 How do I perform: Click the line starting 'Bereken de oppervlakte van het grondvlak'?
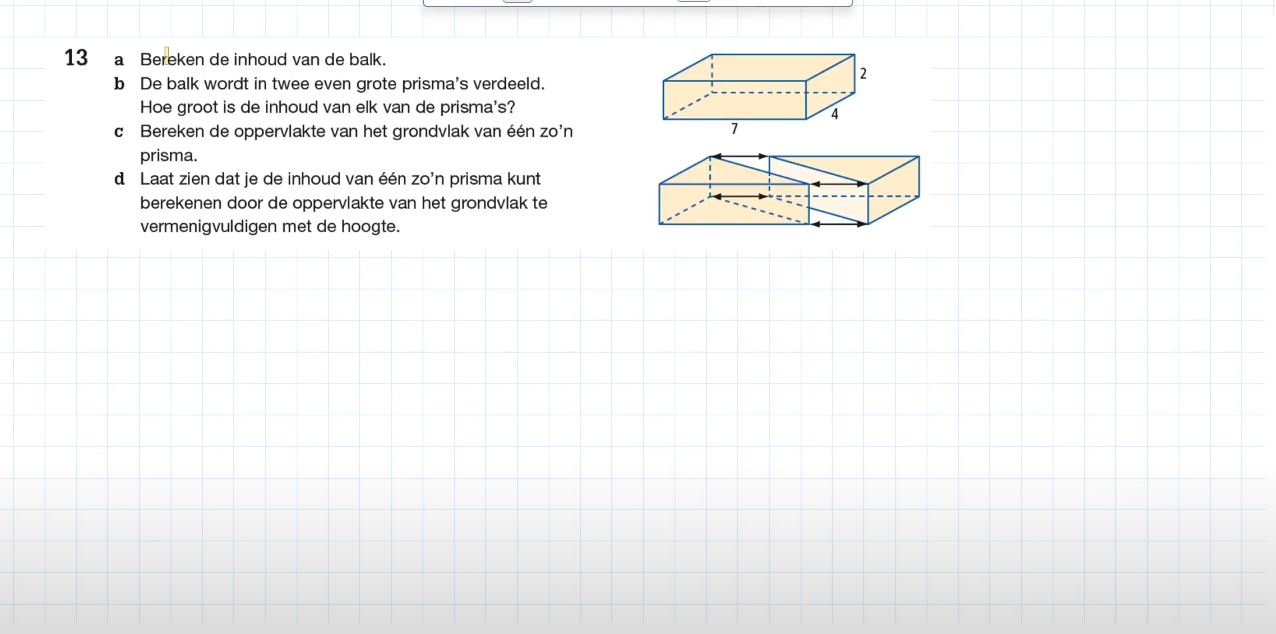pos(357,132)
